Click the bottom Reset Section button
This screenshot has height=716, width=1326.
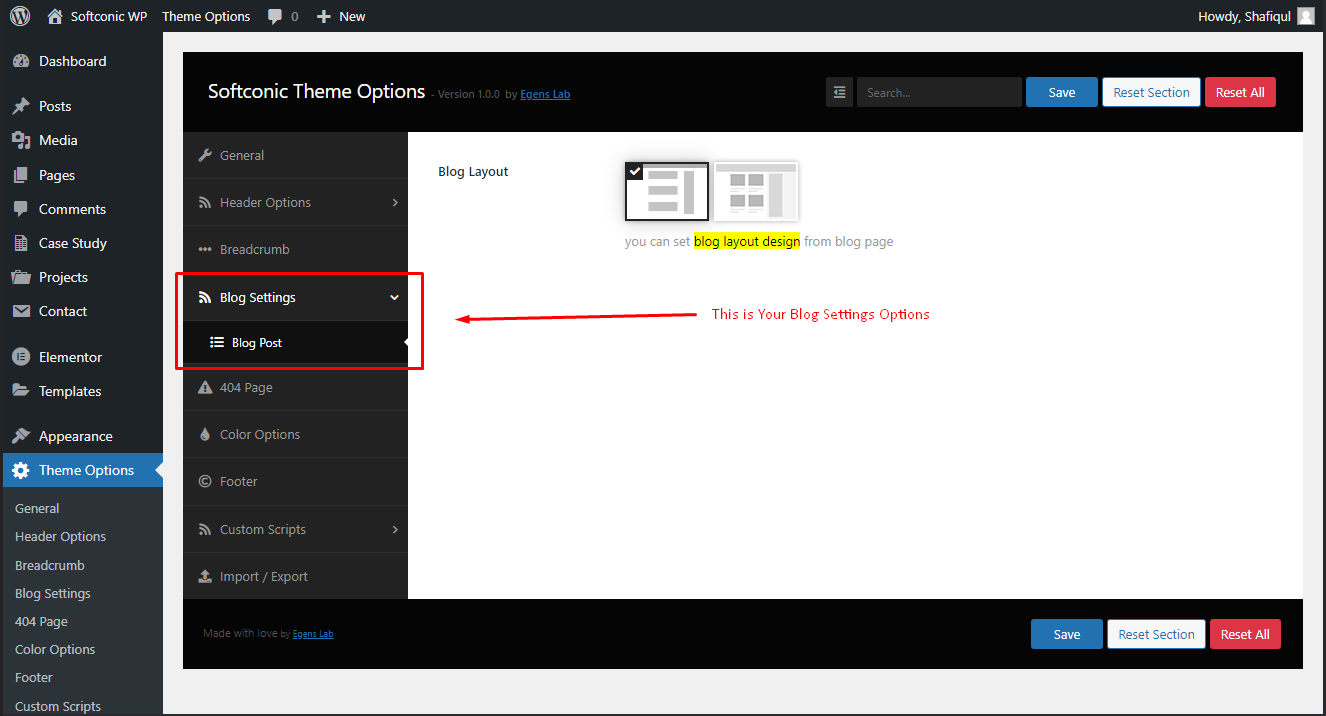click(1156, 634)
